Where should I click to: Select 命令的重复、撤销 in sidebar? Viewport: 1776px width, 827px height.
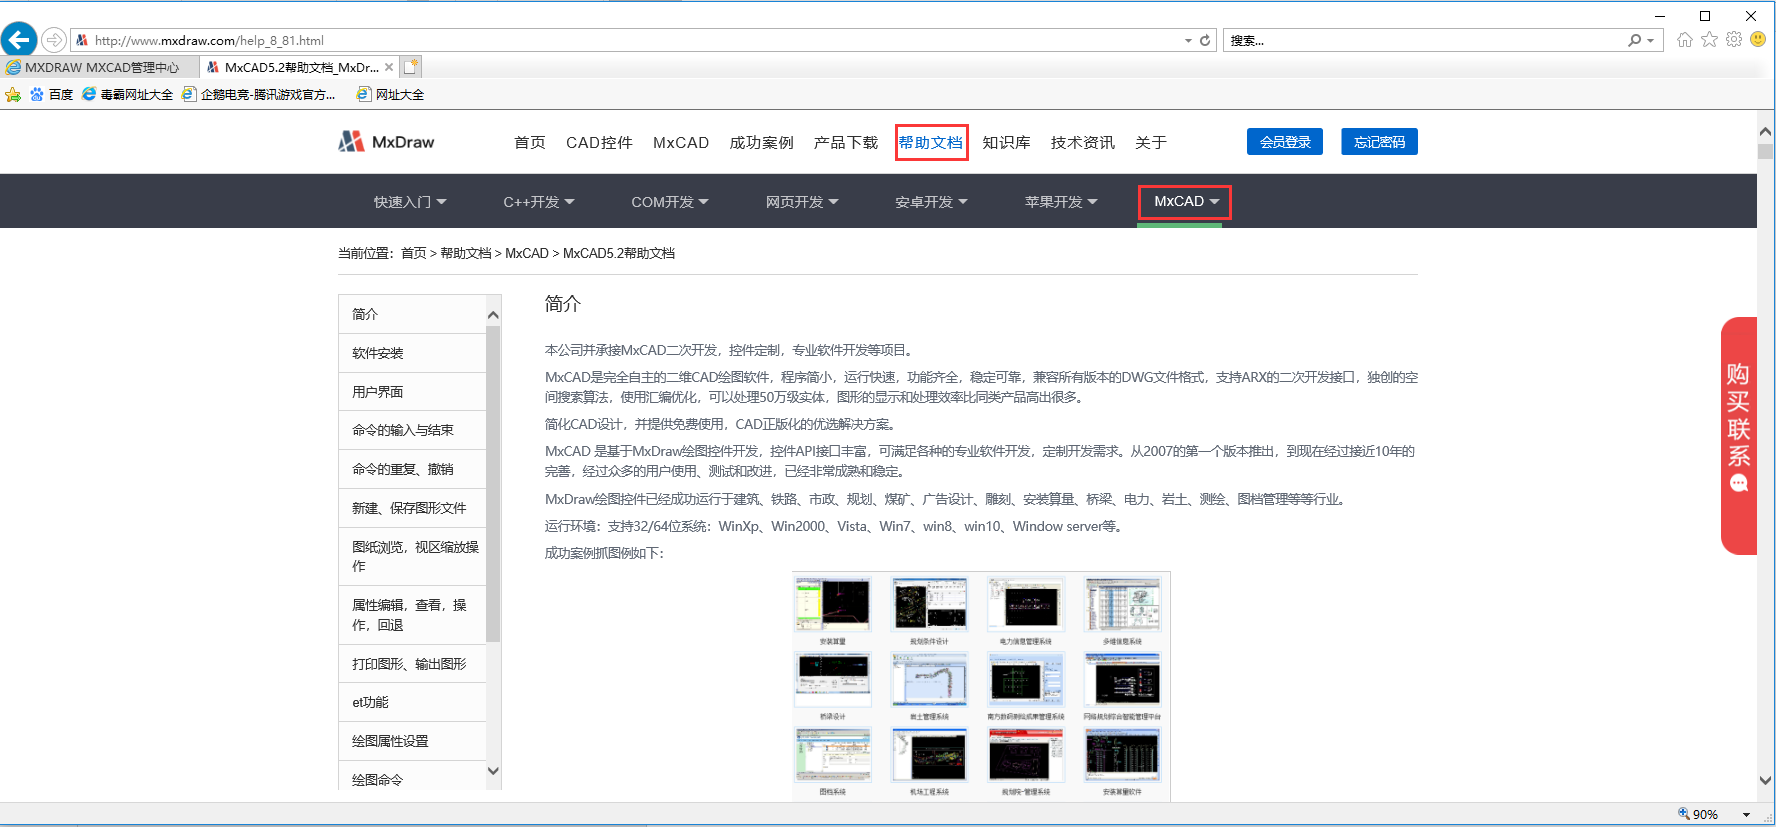(412, 469)
